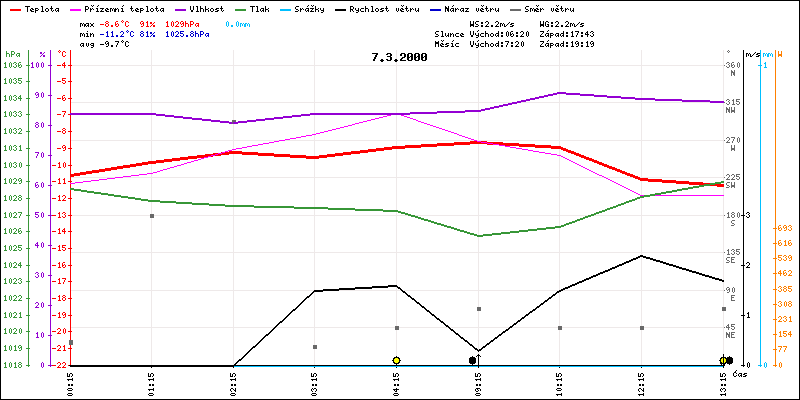This screenshot has height=400, width=800.
Task: Click the 315 NW wind direction label
Action: point(733,107)
